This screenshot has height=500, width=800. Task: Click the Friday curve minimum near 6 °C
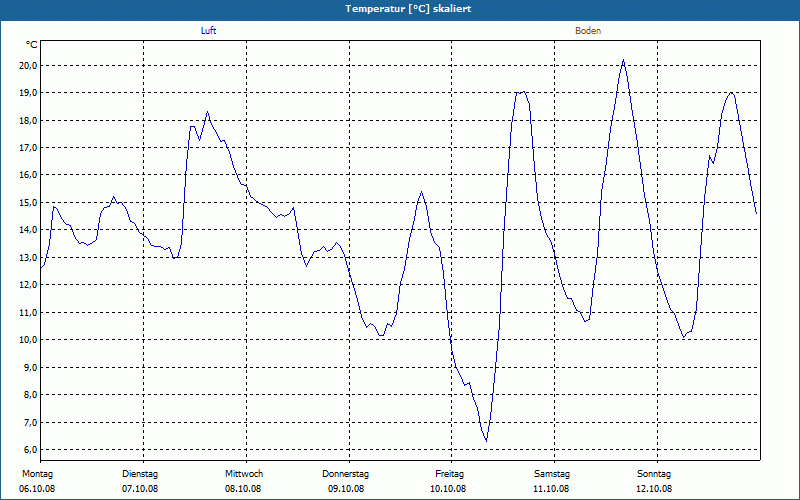(x=486, y=441)
